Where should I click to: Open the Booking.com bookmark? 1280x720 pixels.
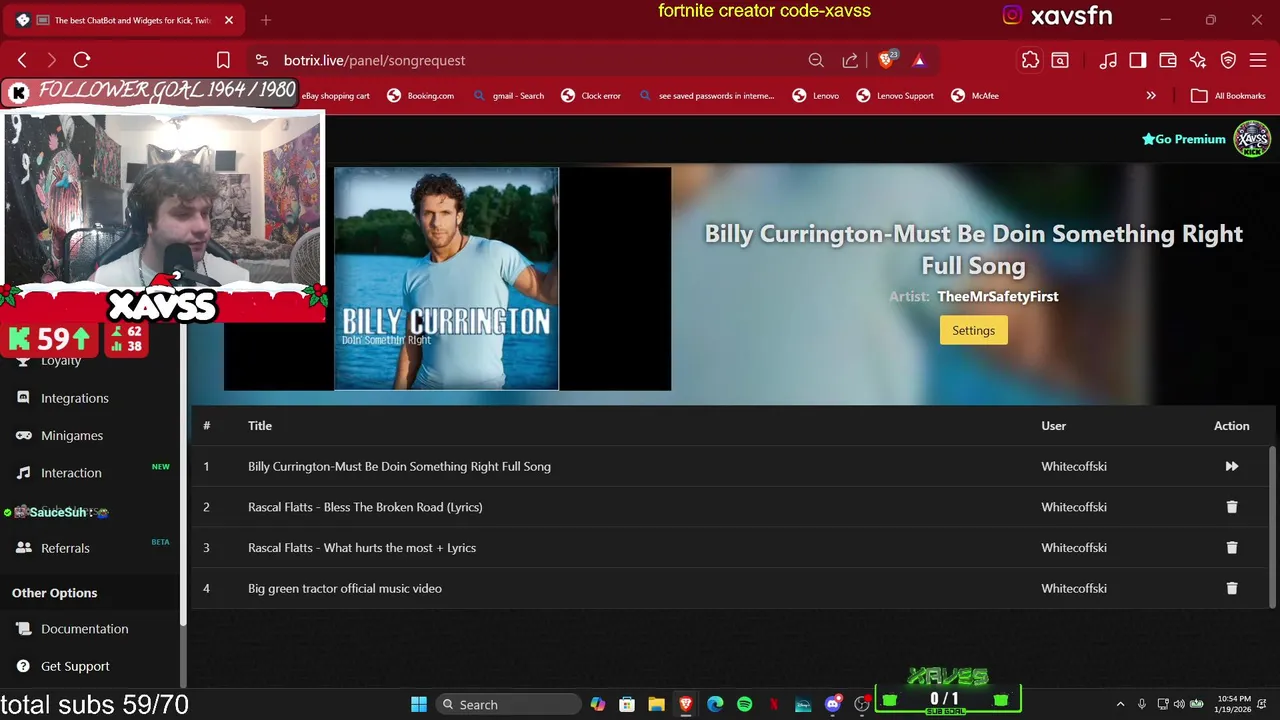pyautogui.click(x=421, y=96)
